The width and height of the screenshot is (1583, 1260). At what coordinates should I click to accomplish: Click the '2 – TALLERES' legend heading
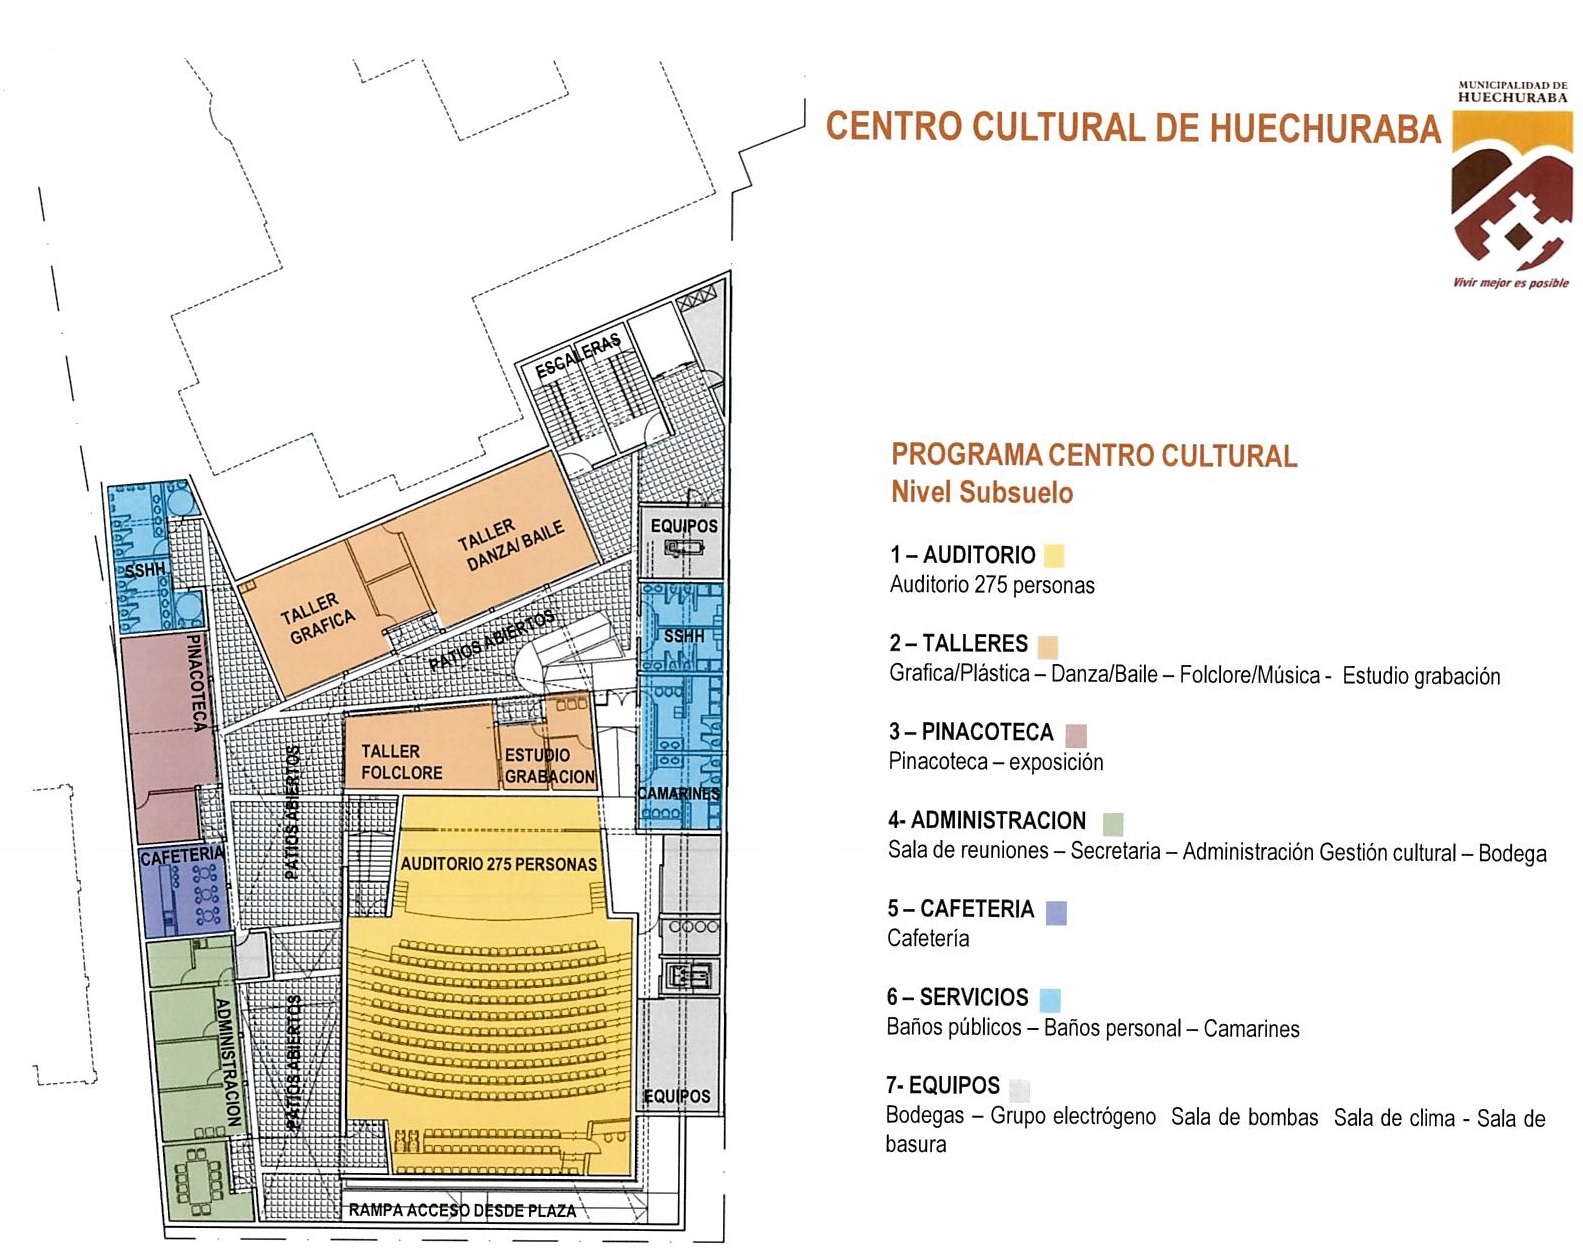(x=959, y=644)
